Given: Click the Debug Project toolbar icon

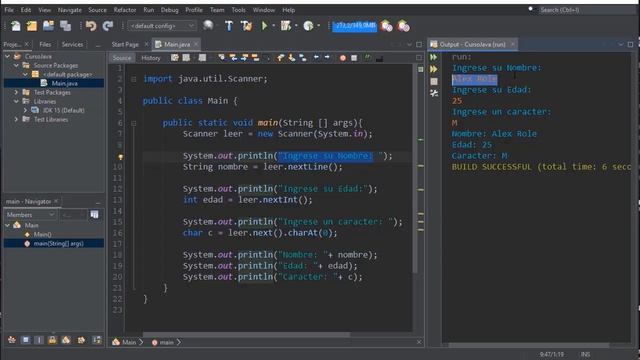Looking at the screenshot, I should pos(286,26).
